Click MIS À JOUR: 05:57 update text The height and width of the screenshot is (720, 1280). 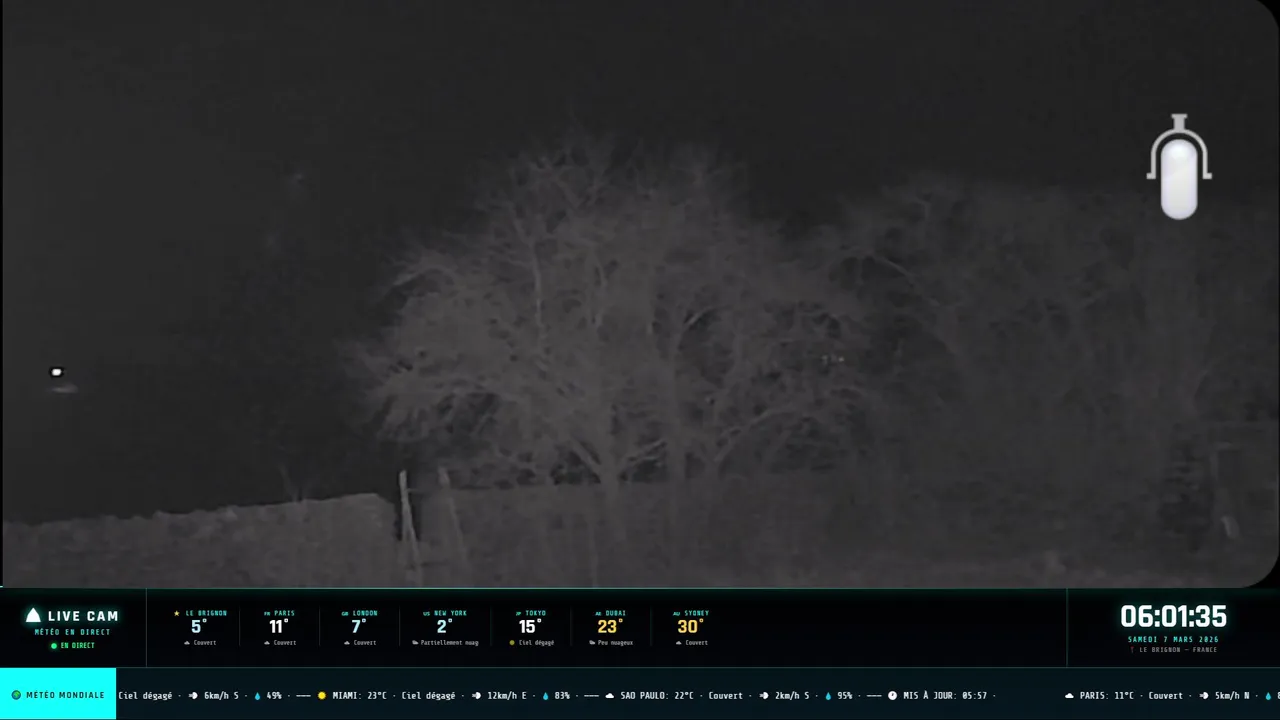coord(945,695)
